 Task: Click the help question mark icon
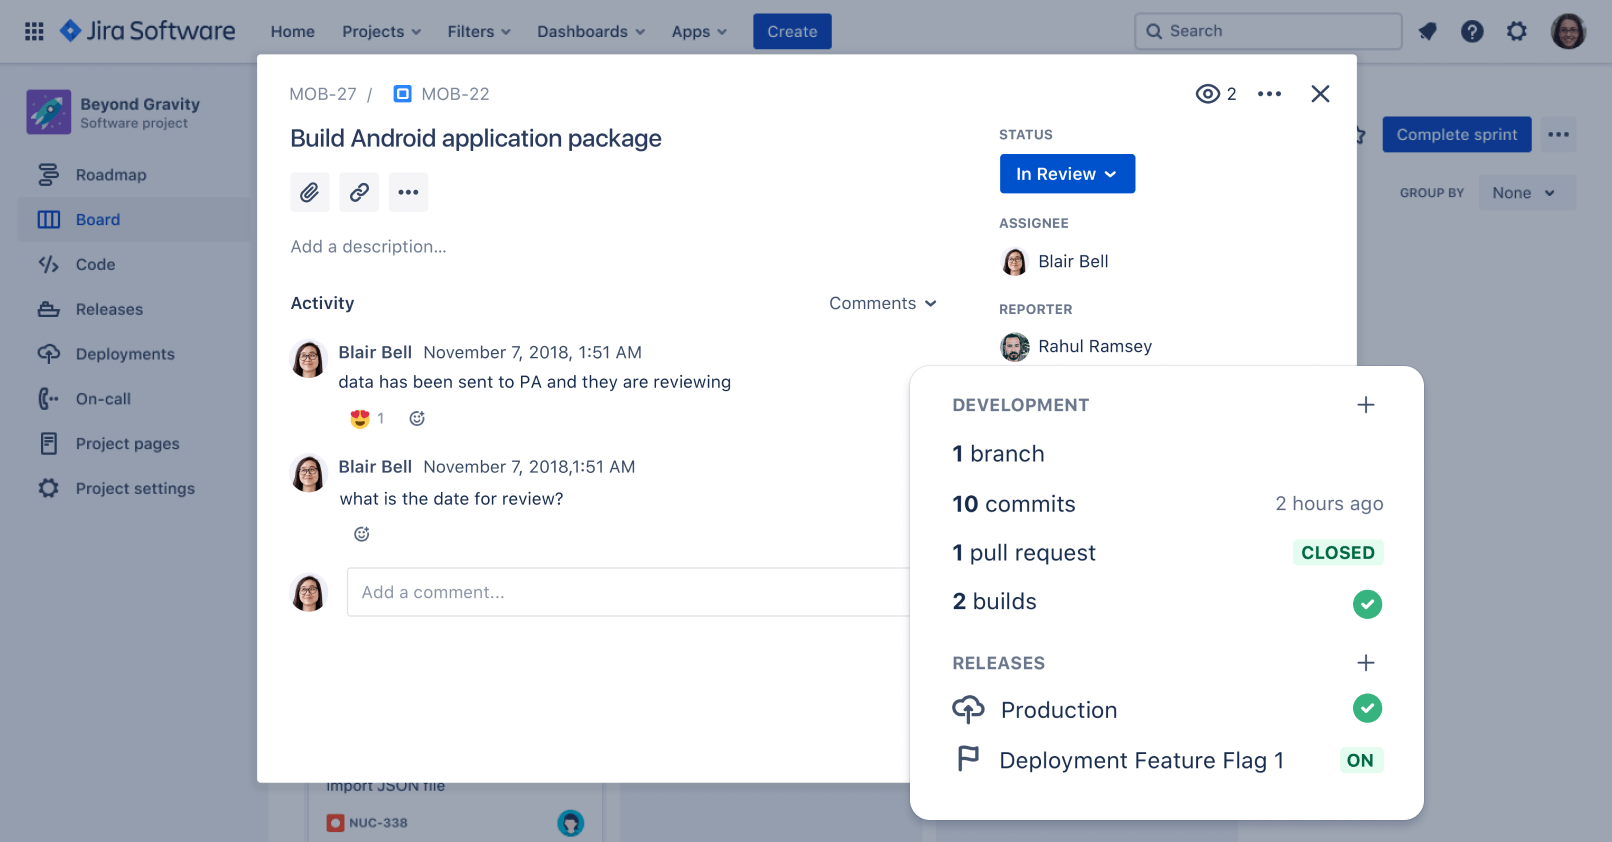pyautogui.click(x=1472, y=31)
